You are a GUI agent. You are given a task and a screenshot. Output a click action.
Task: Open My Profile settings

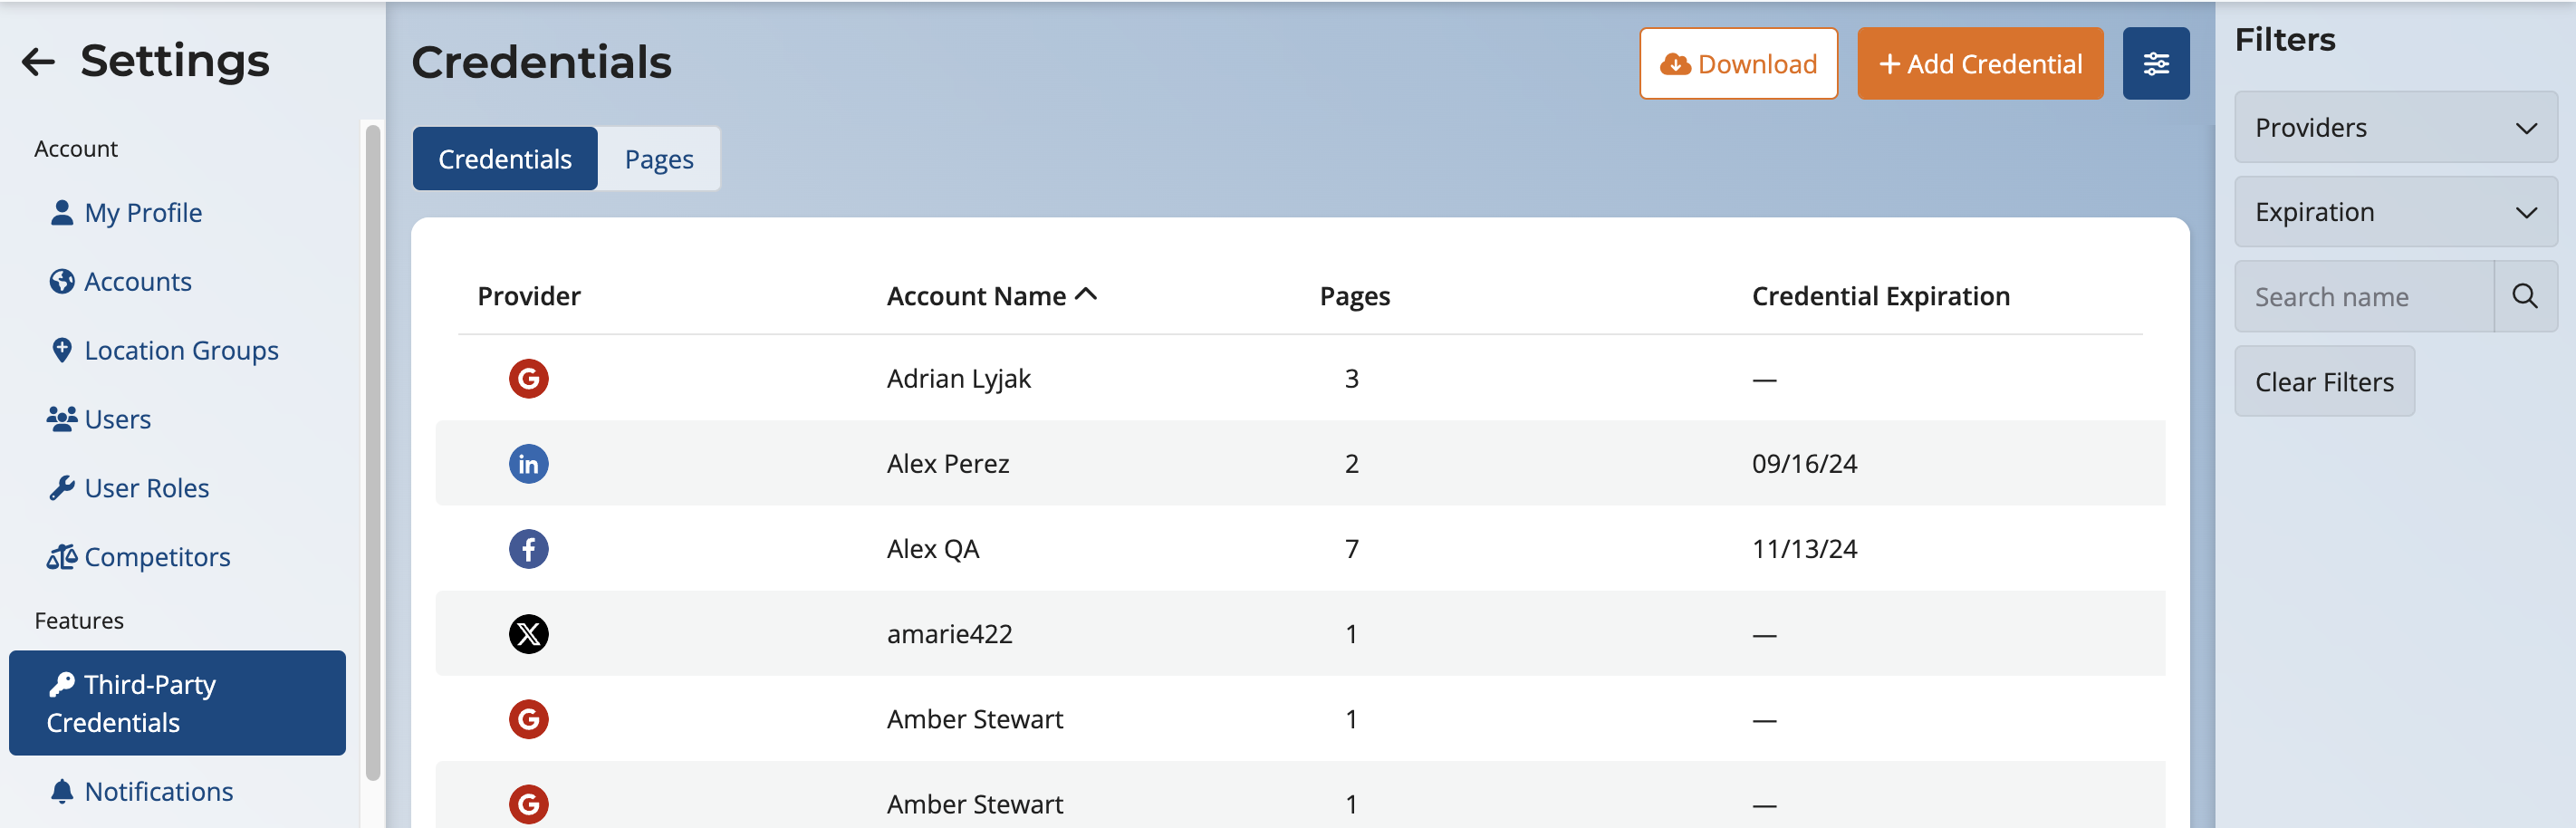143,213
